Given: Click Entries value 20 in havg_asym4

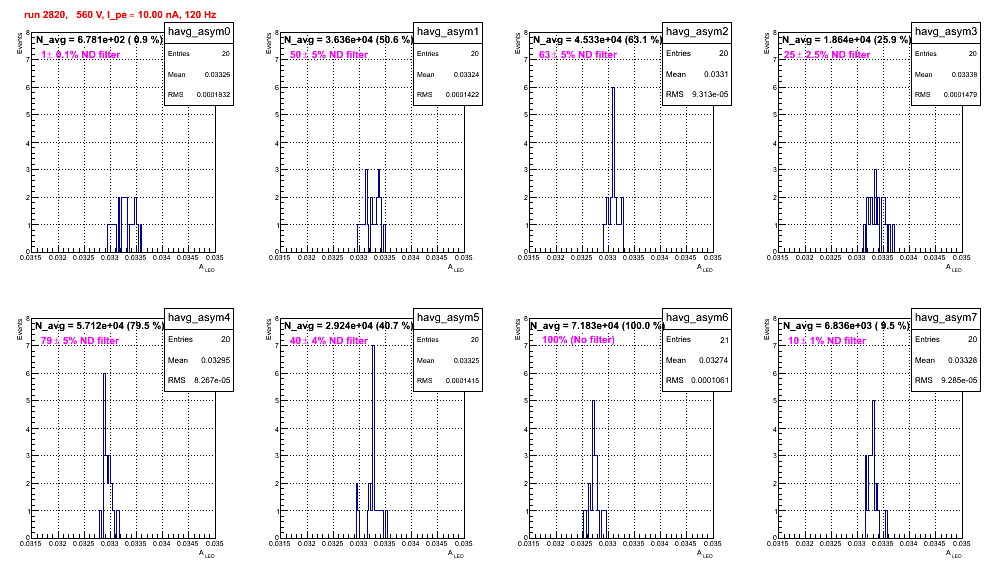Looking at the screenshot, I should [225, 339].
